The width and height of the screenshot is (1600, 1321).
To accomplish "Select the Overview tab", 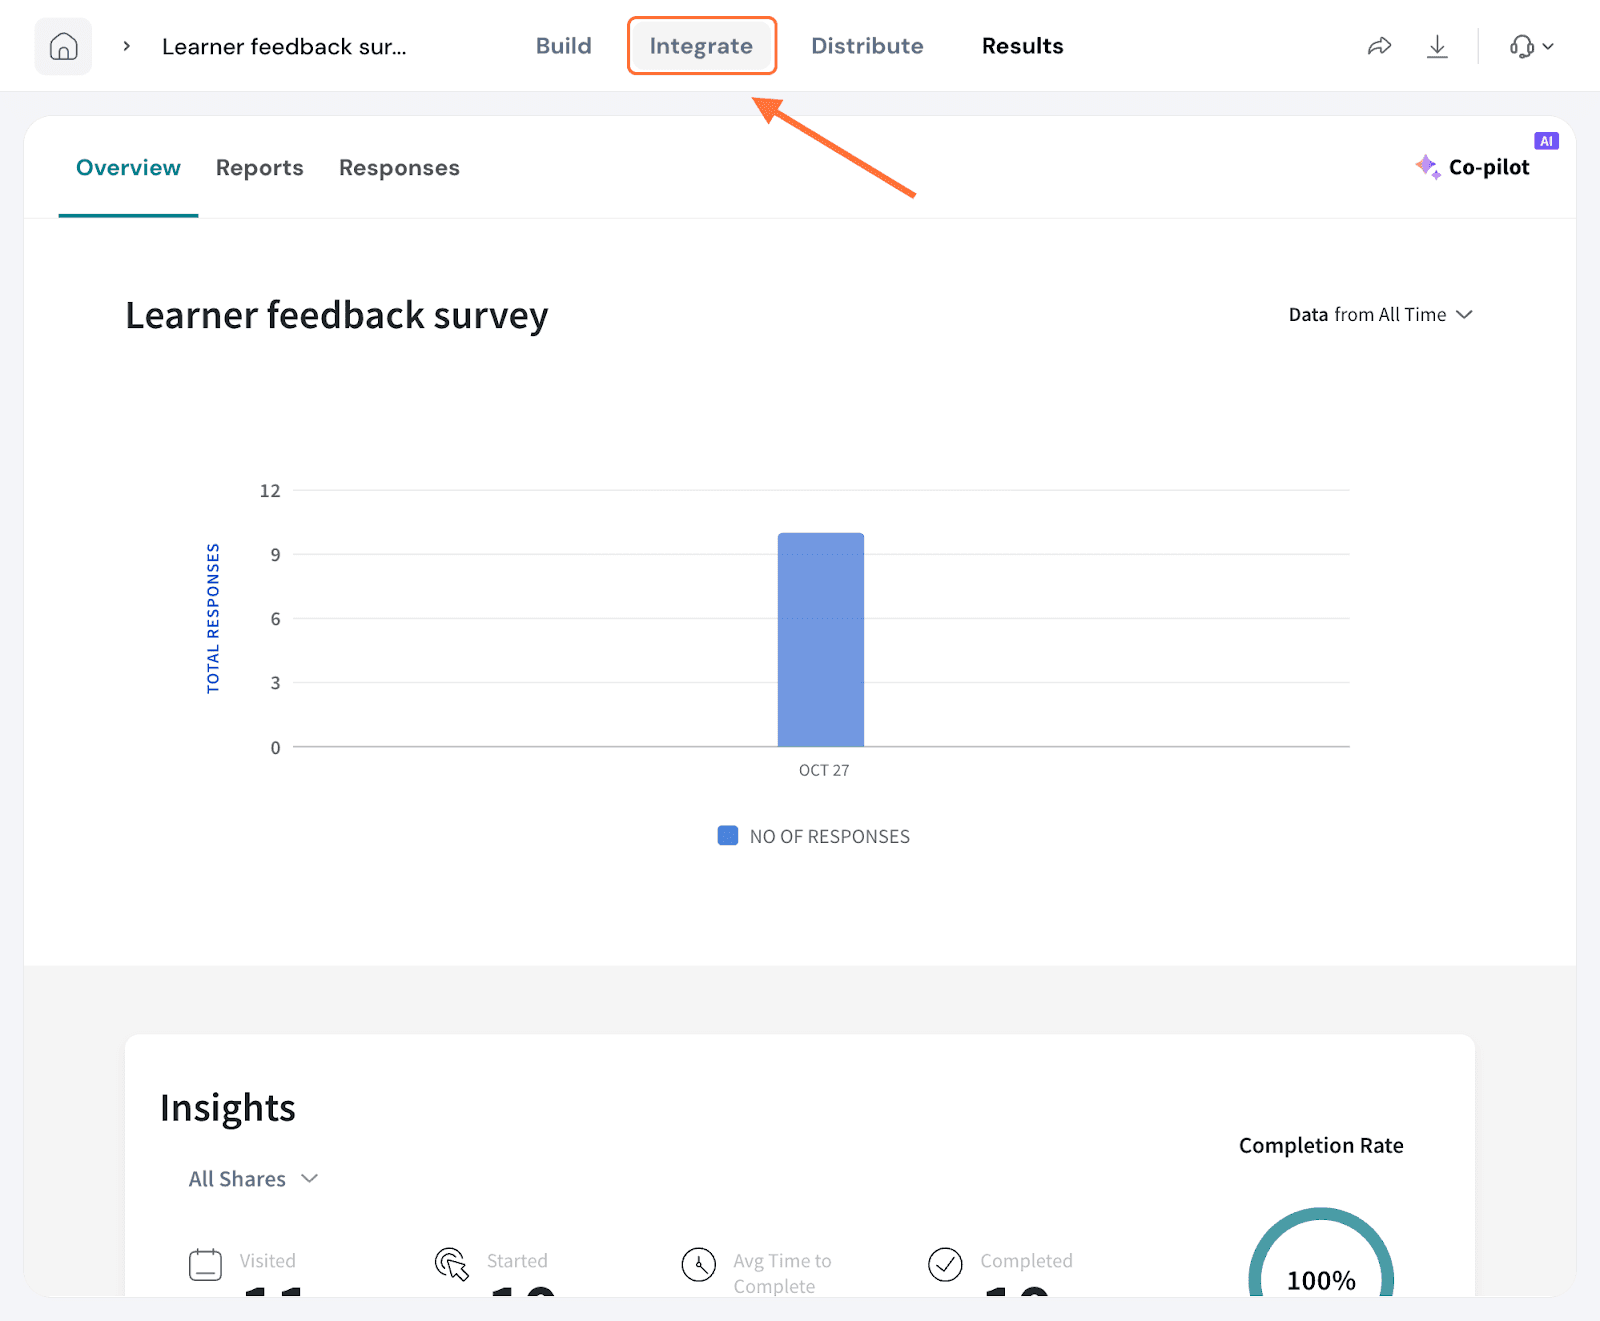I will (128, 168).
